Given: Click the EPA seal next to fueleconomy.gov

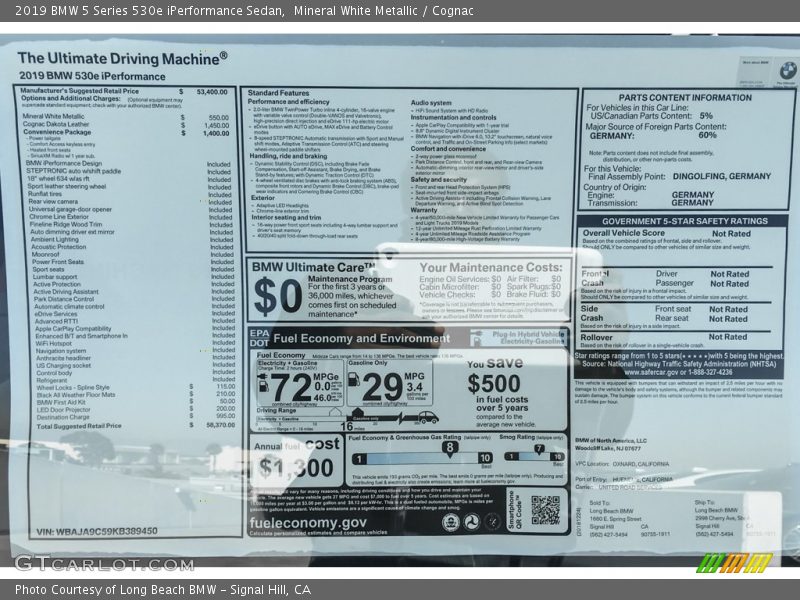Looking at the screenshot, I should click(x=451, y=522).
